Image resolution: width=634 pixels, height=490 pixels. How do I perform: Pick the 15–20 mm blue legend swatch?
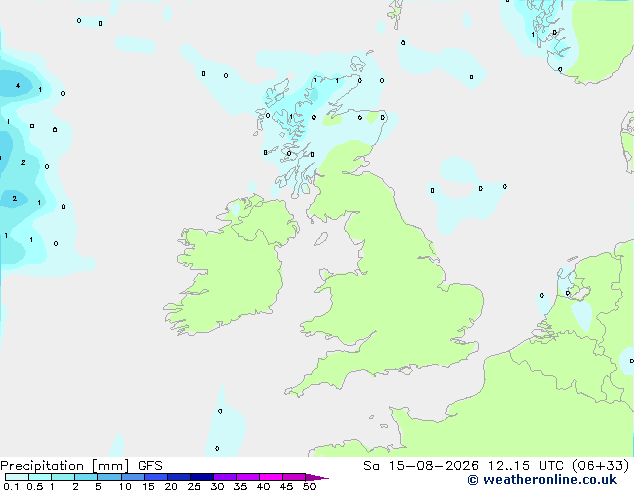pyautogui.click(x=155, y=477)
